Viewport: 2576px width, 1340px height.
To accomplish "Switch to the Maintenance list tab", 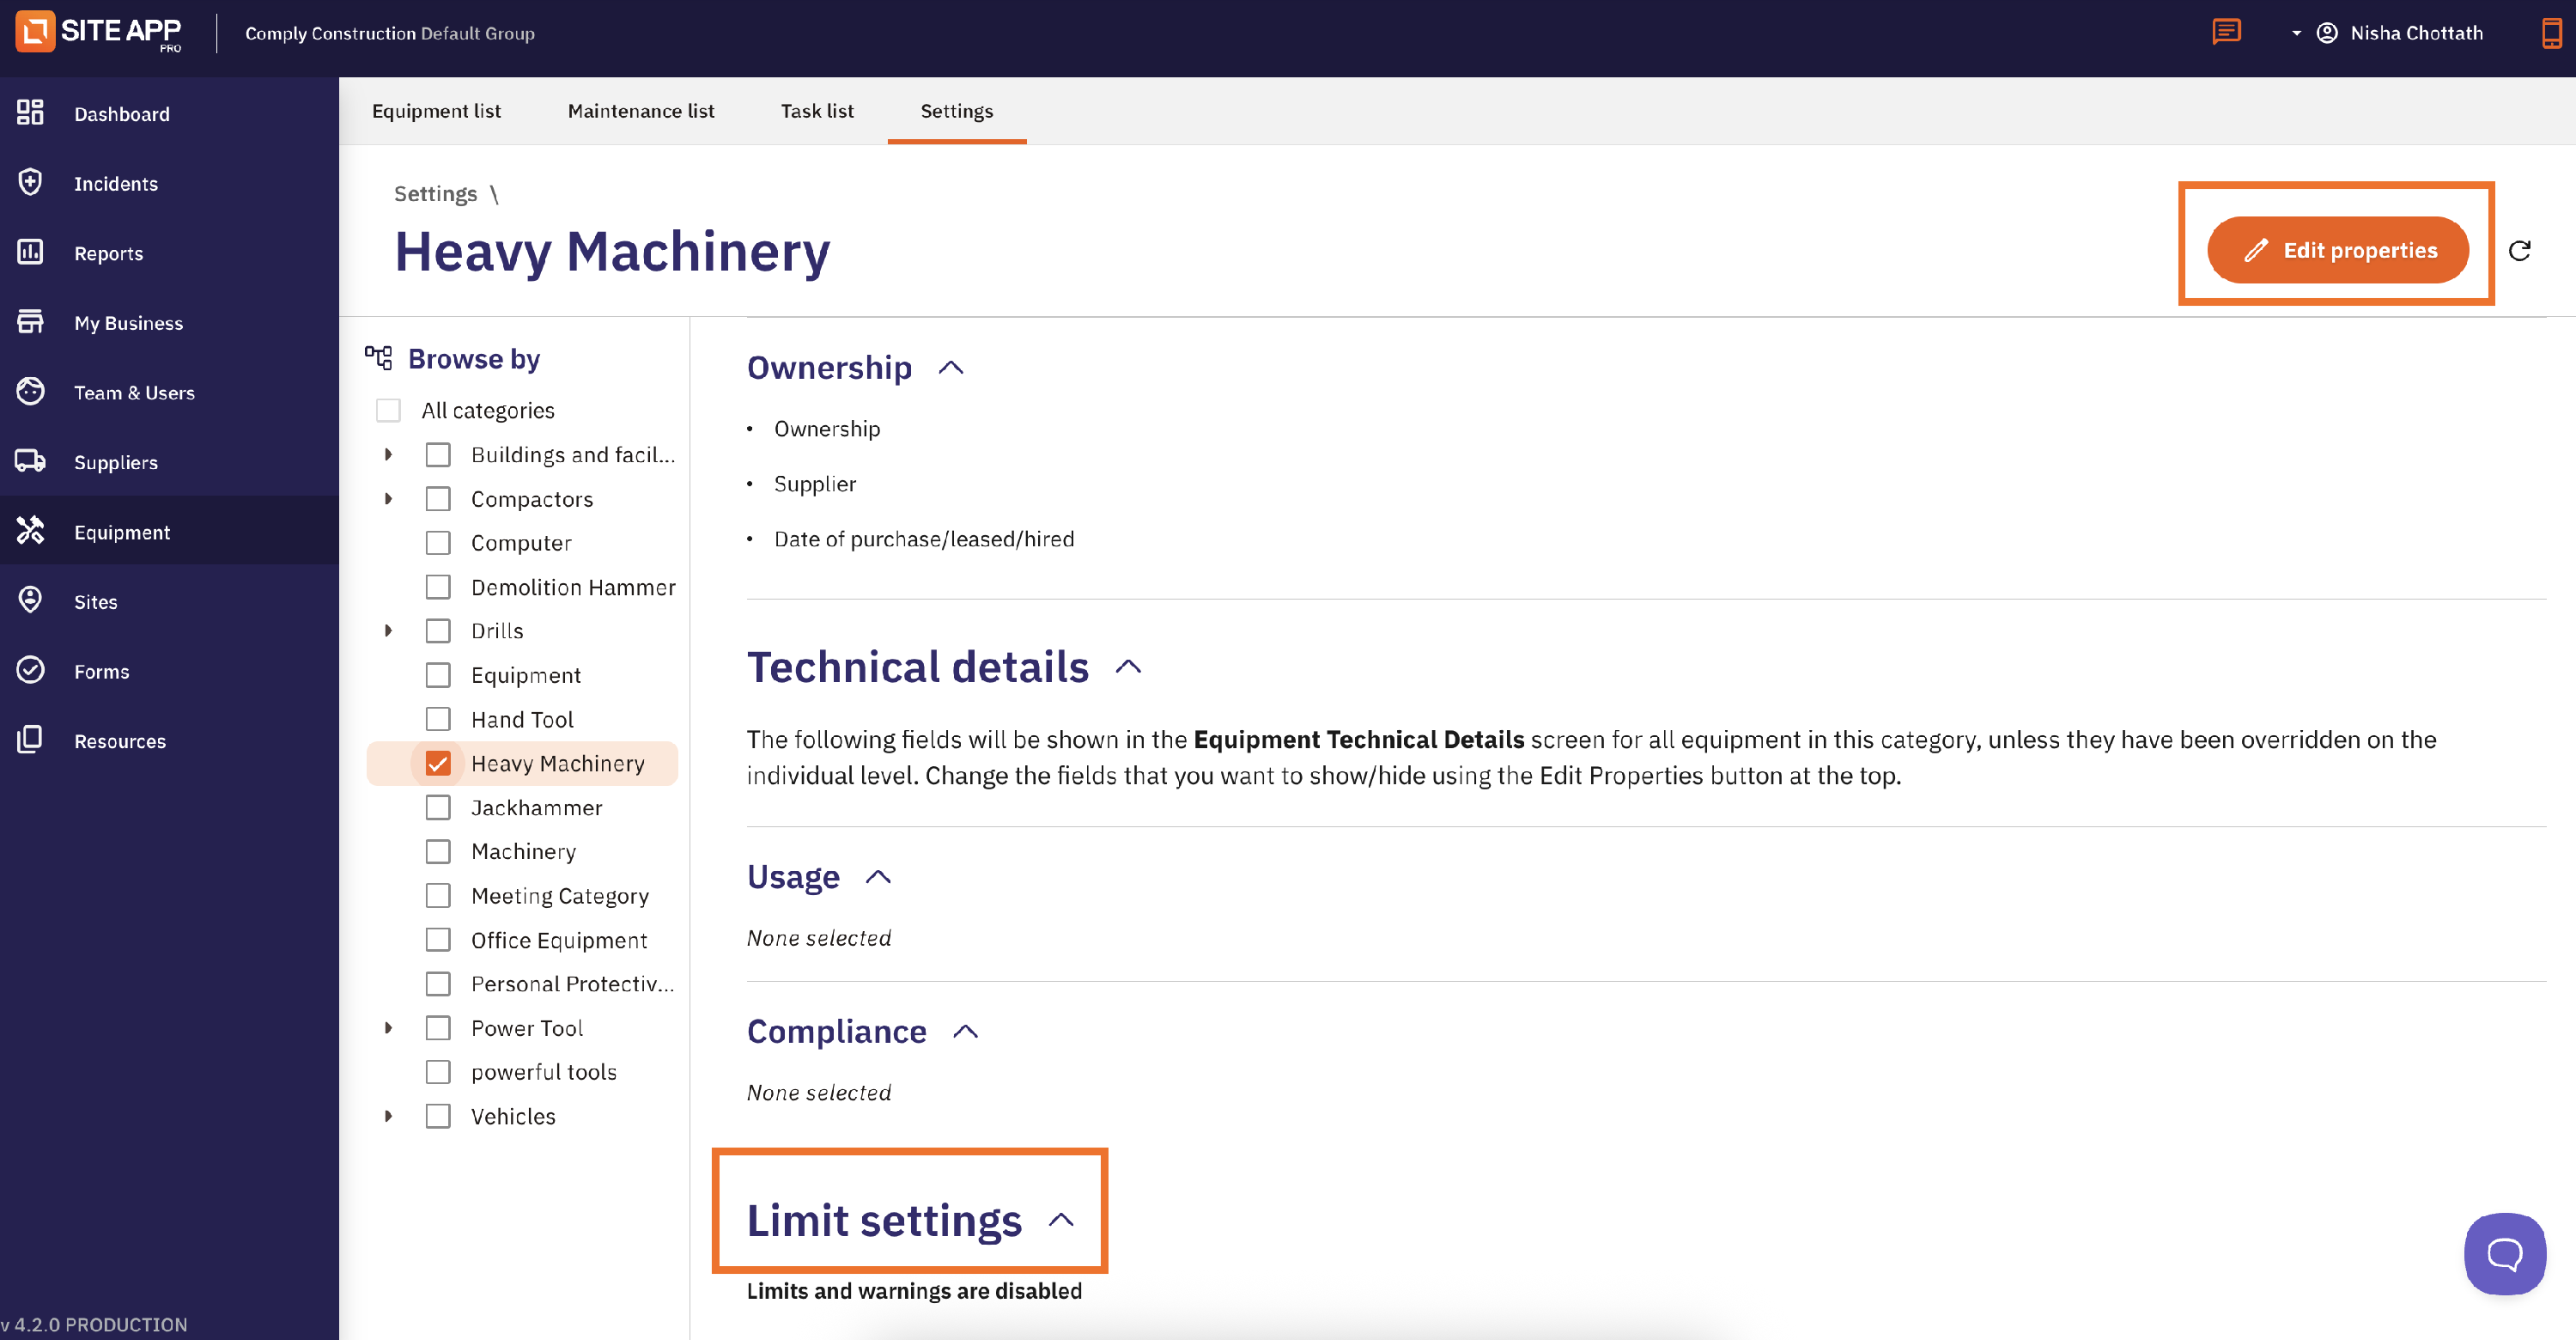I will click(641, 111).
